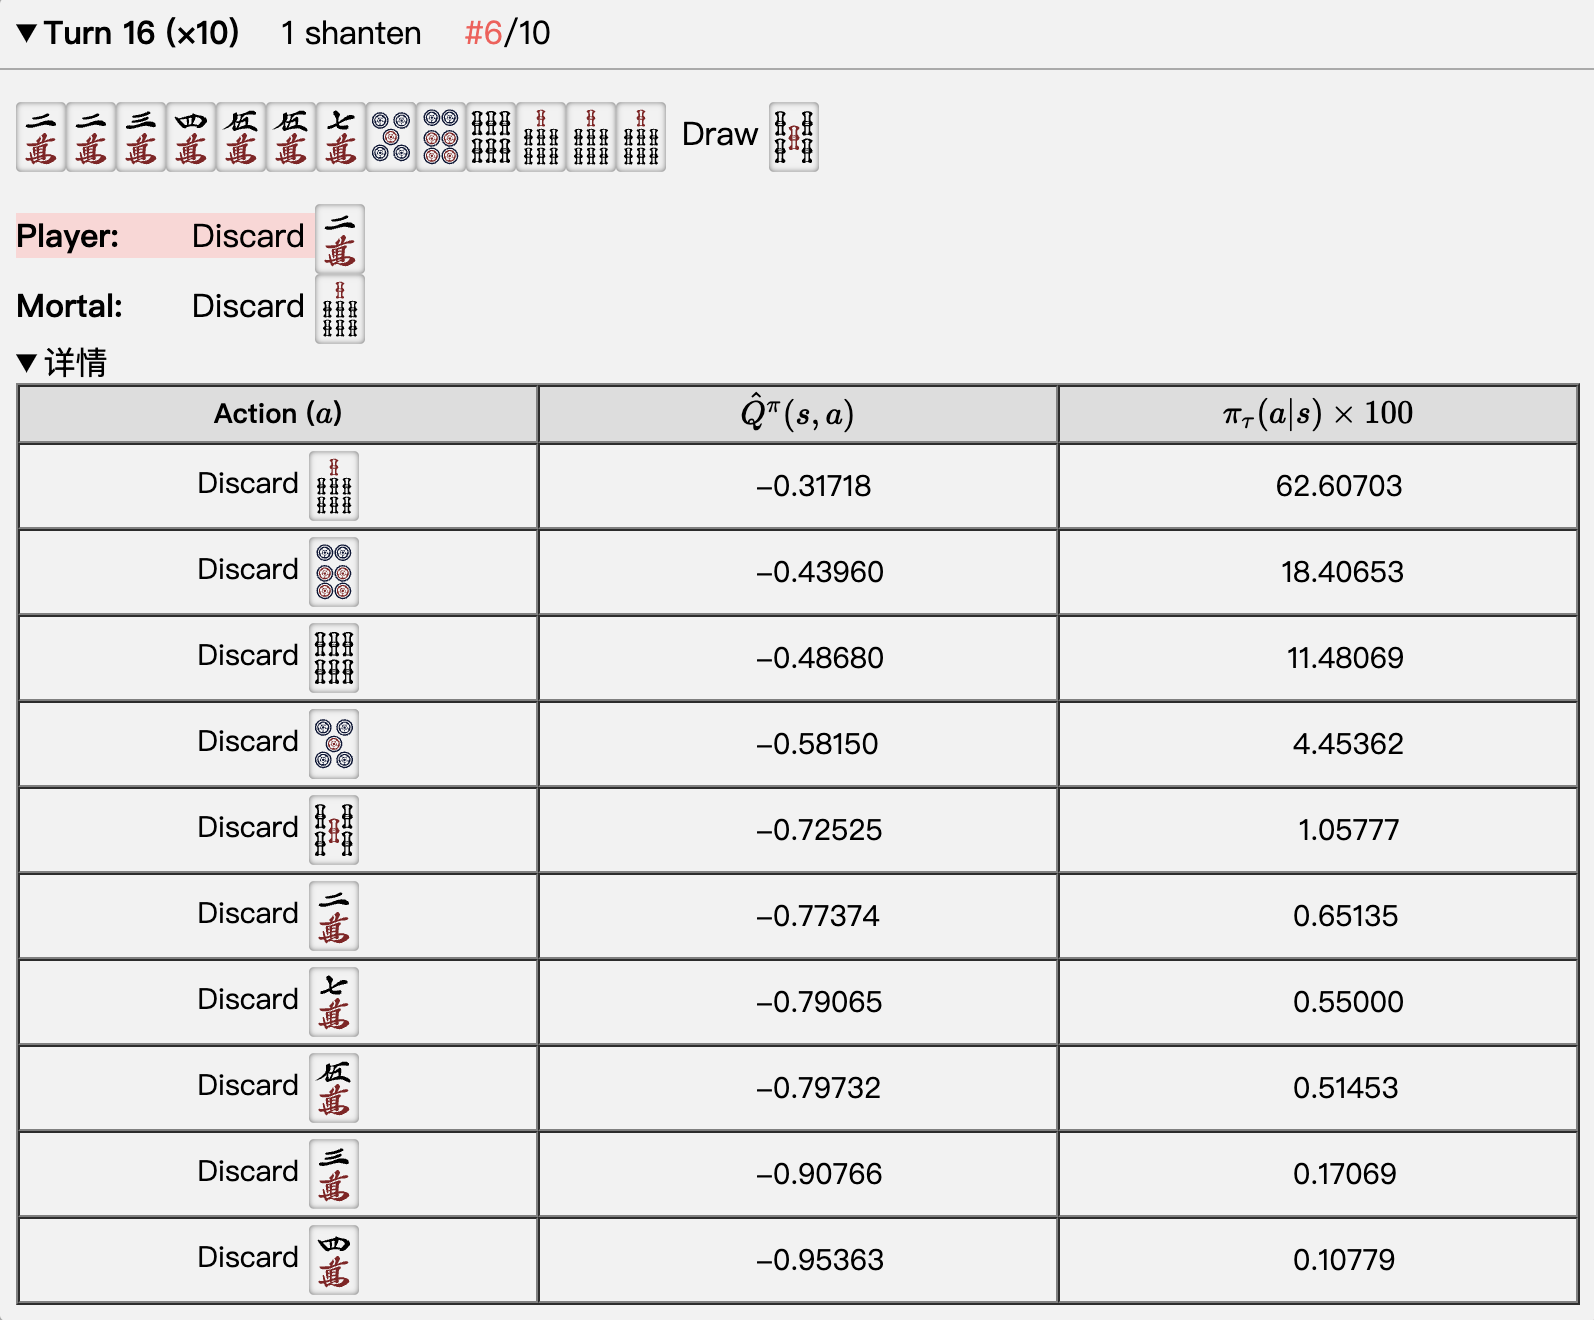Click the Q value -0.90766
The image size is (1594, 1320).
point(819,1174)
